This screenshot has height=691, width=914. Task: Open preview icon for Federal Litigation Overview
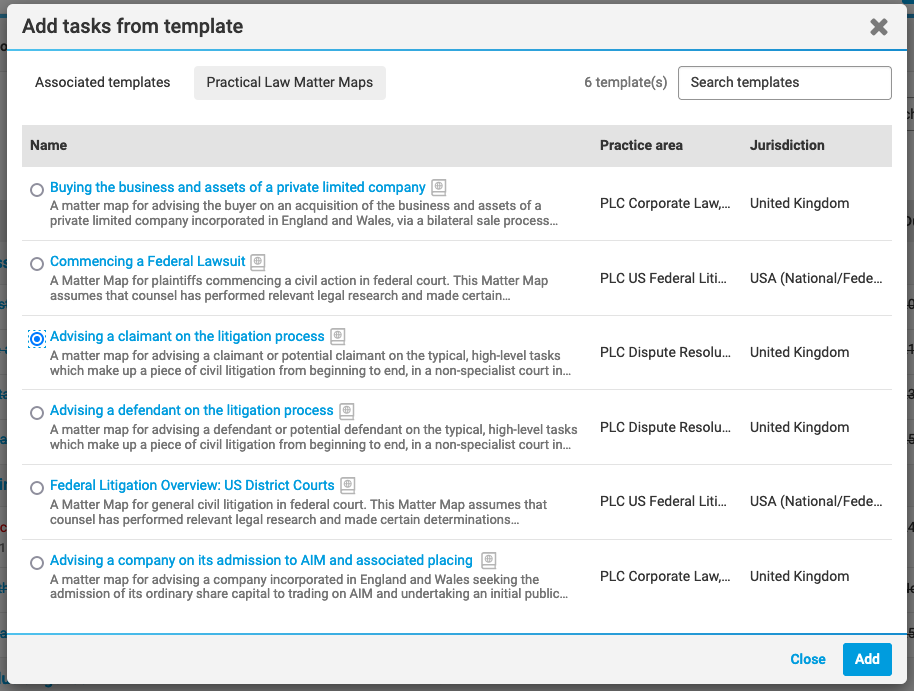coord(348,485)
